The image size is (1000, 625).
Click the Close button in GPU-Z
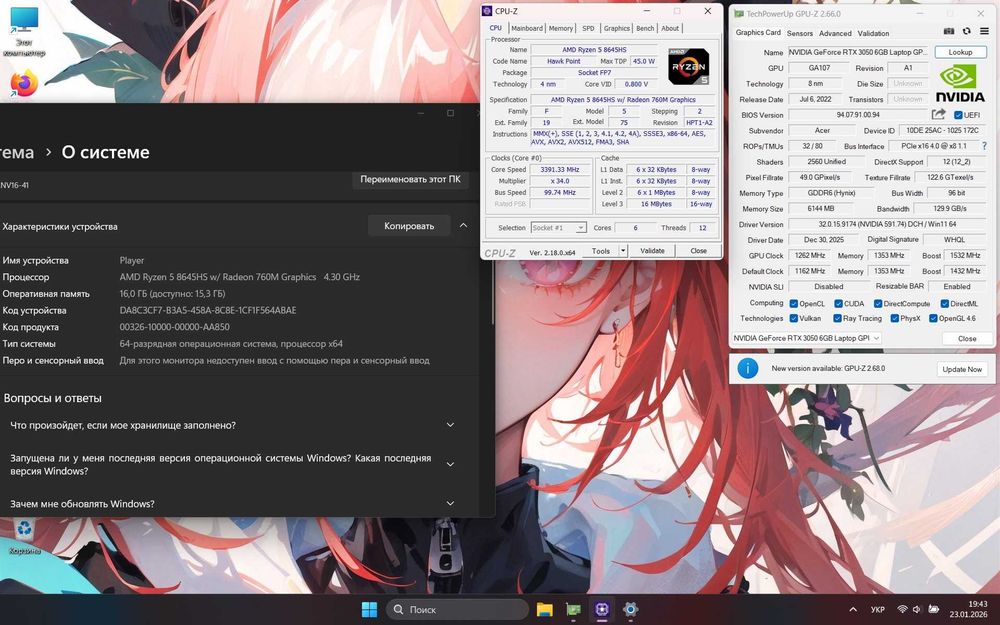pyautogui.click(x=967, y=339)
